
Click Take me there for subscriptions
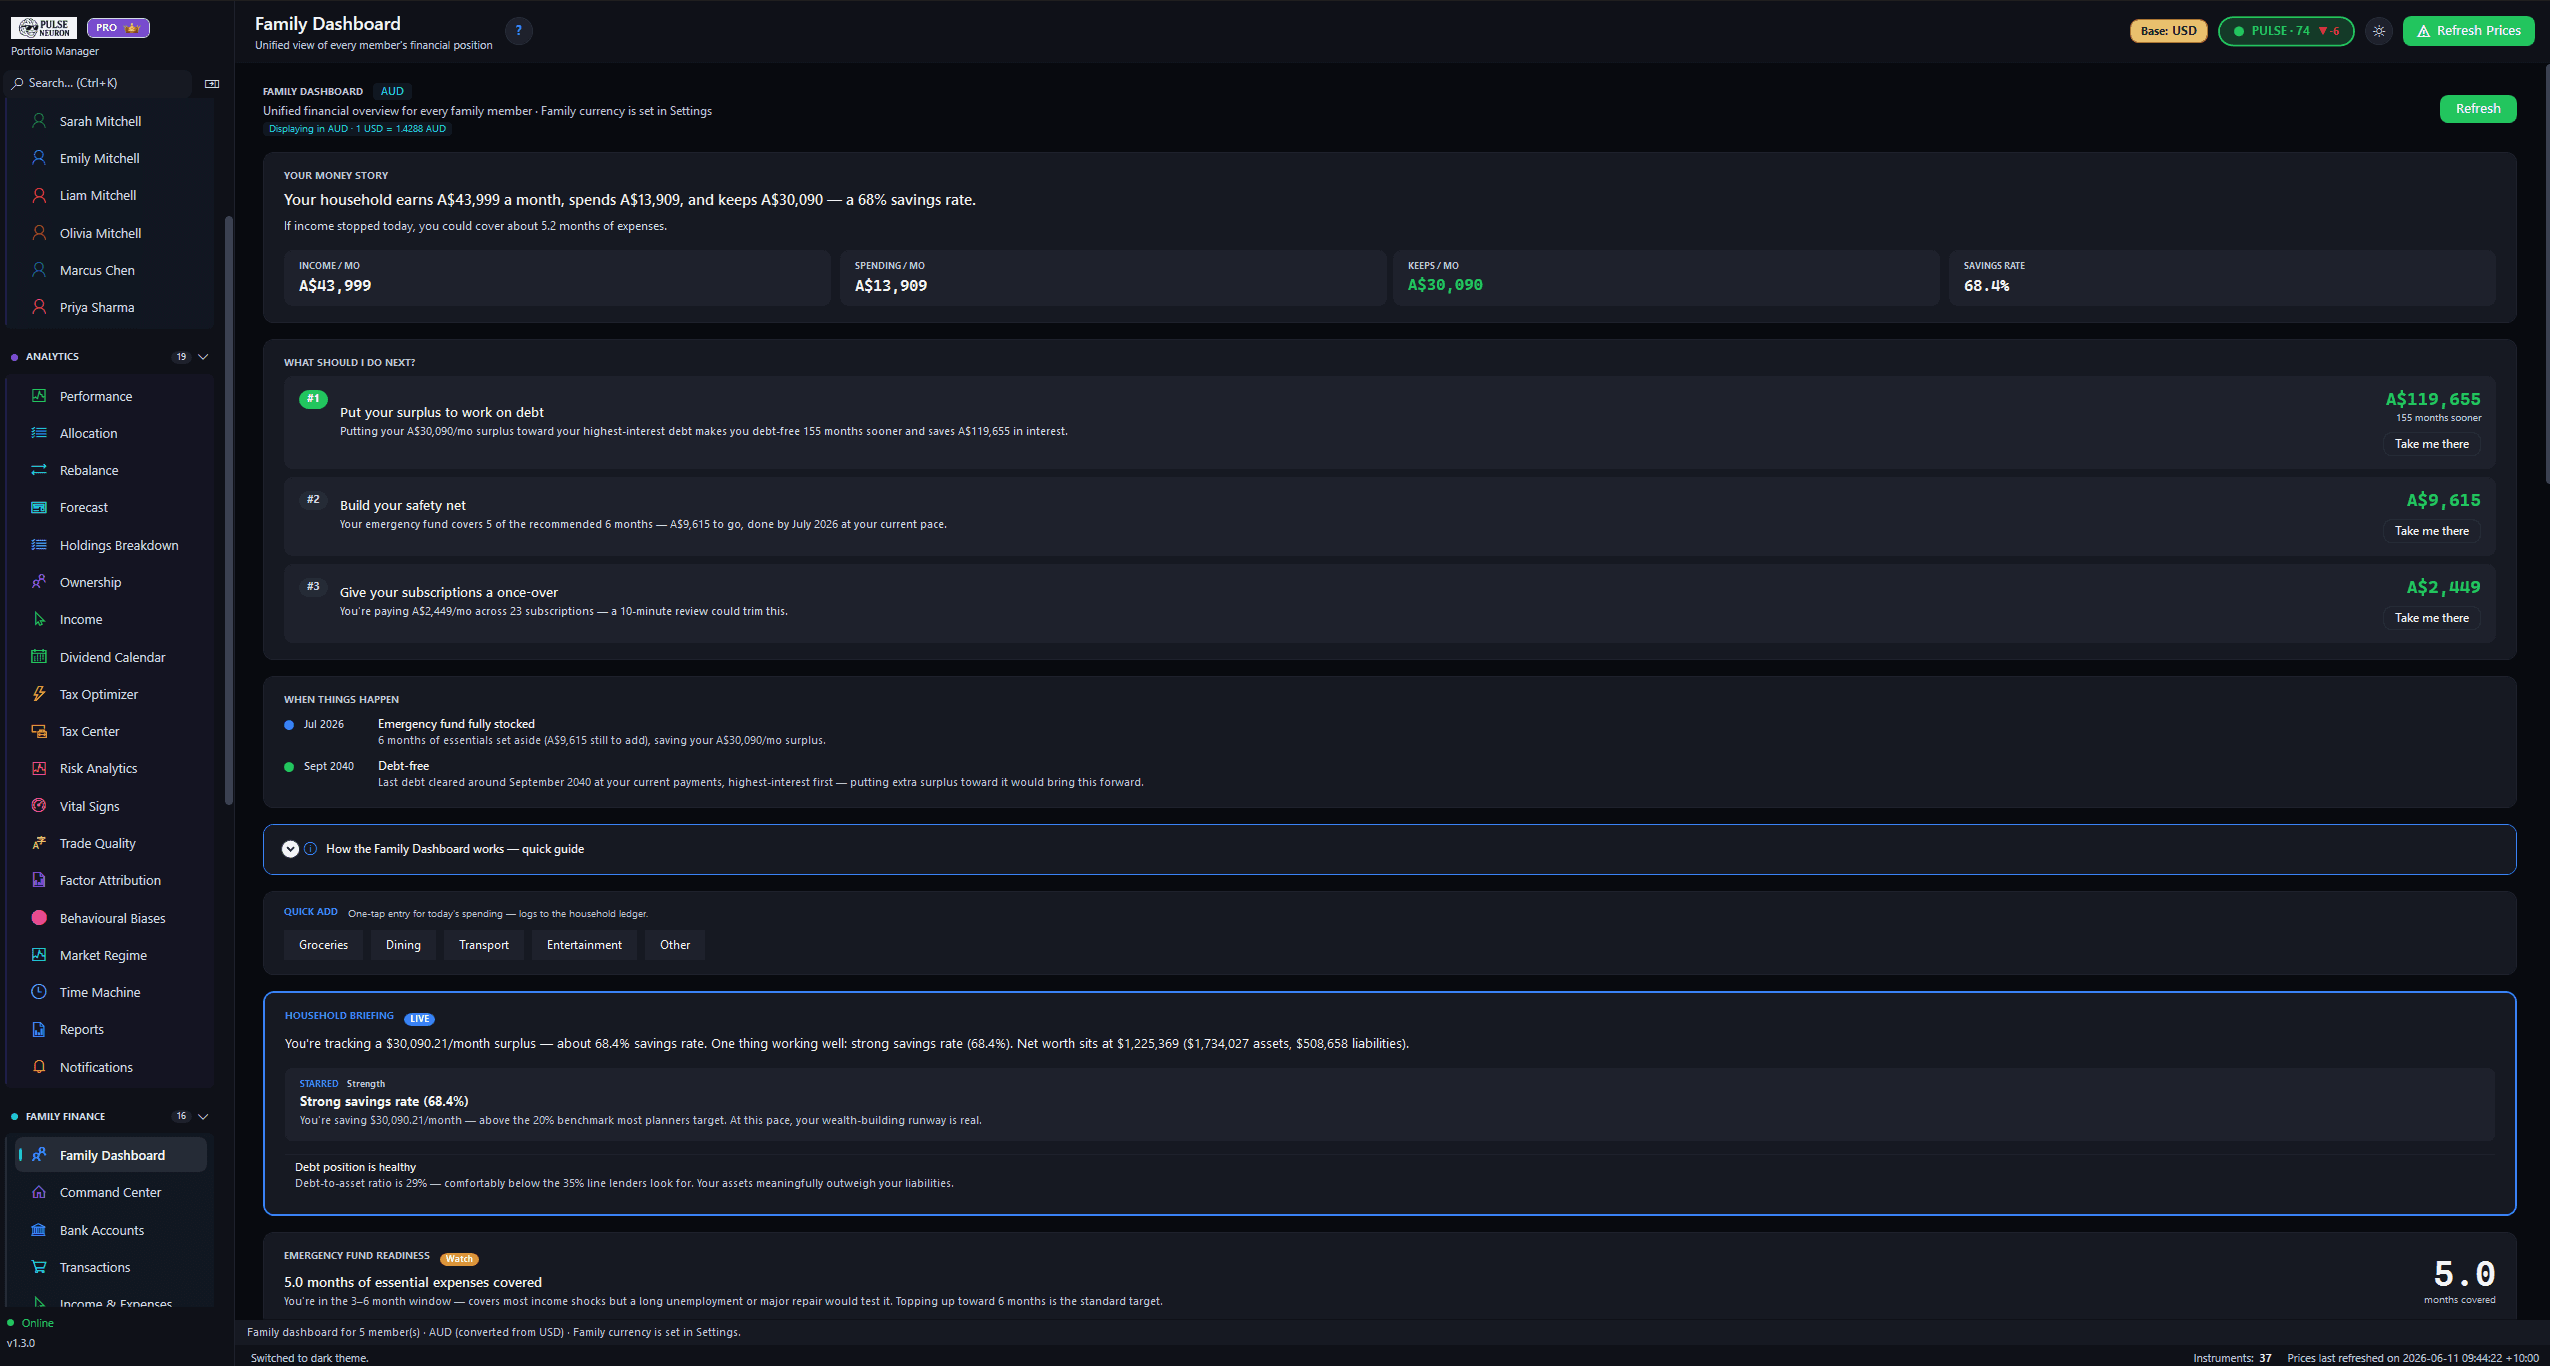coord(2431,618)
